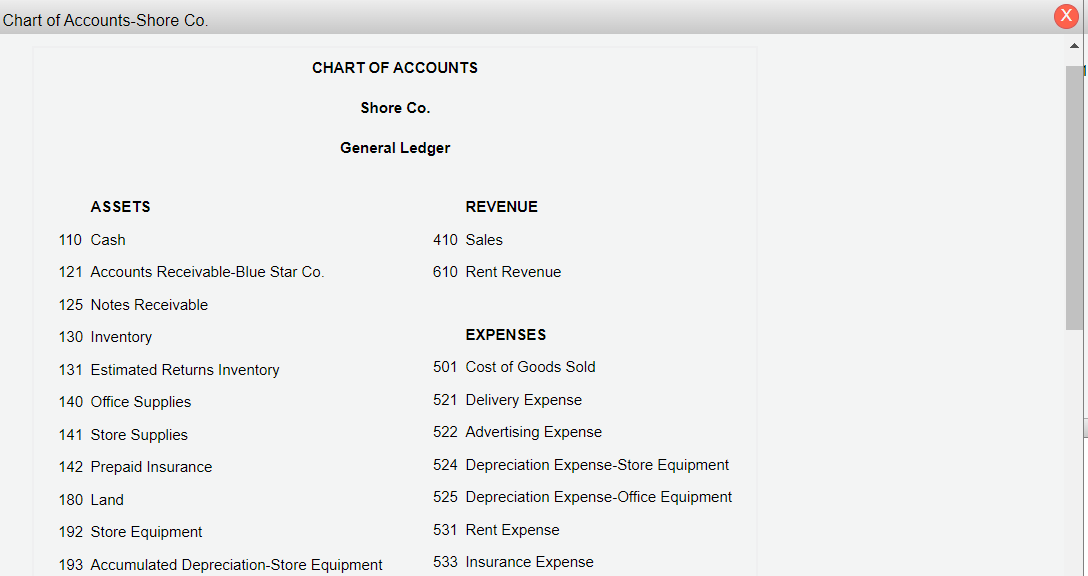Select Accumulated Depreciation-Store Equipment row

pyautogui.click(x=221, y=565)
